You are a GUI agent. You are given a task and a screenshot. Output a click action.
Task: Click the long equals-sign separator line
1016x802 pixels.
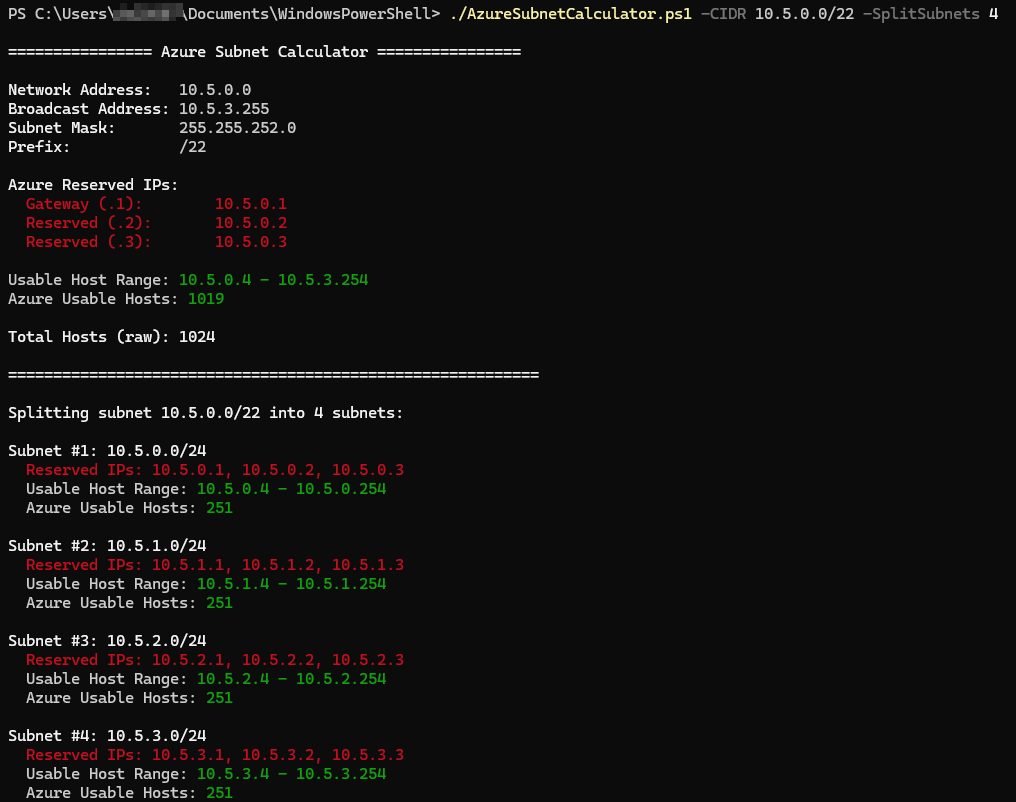[273, 375]
